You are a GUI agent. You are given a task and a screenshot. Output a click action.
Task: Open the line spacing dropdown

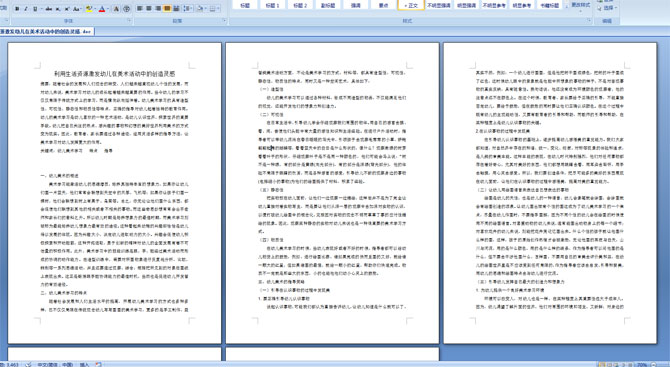188,9
